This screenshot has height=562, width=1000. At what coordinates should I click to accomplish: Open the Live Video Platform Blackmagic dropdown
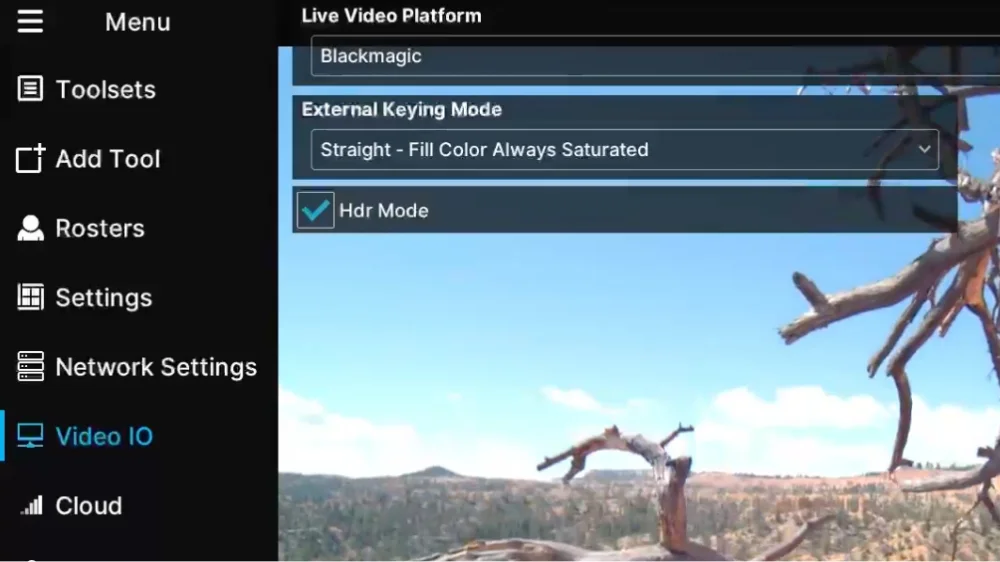pyautogui.click(x=650, y=57)
